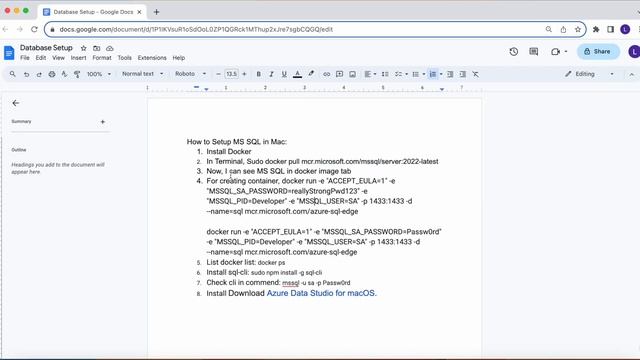
Task: Open the zoom level 100% dropdown
Action: pos(99,74)
